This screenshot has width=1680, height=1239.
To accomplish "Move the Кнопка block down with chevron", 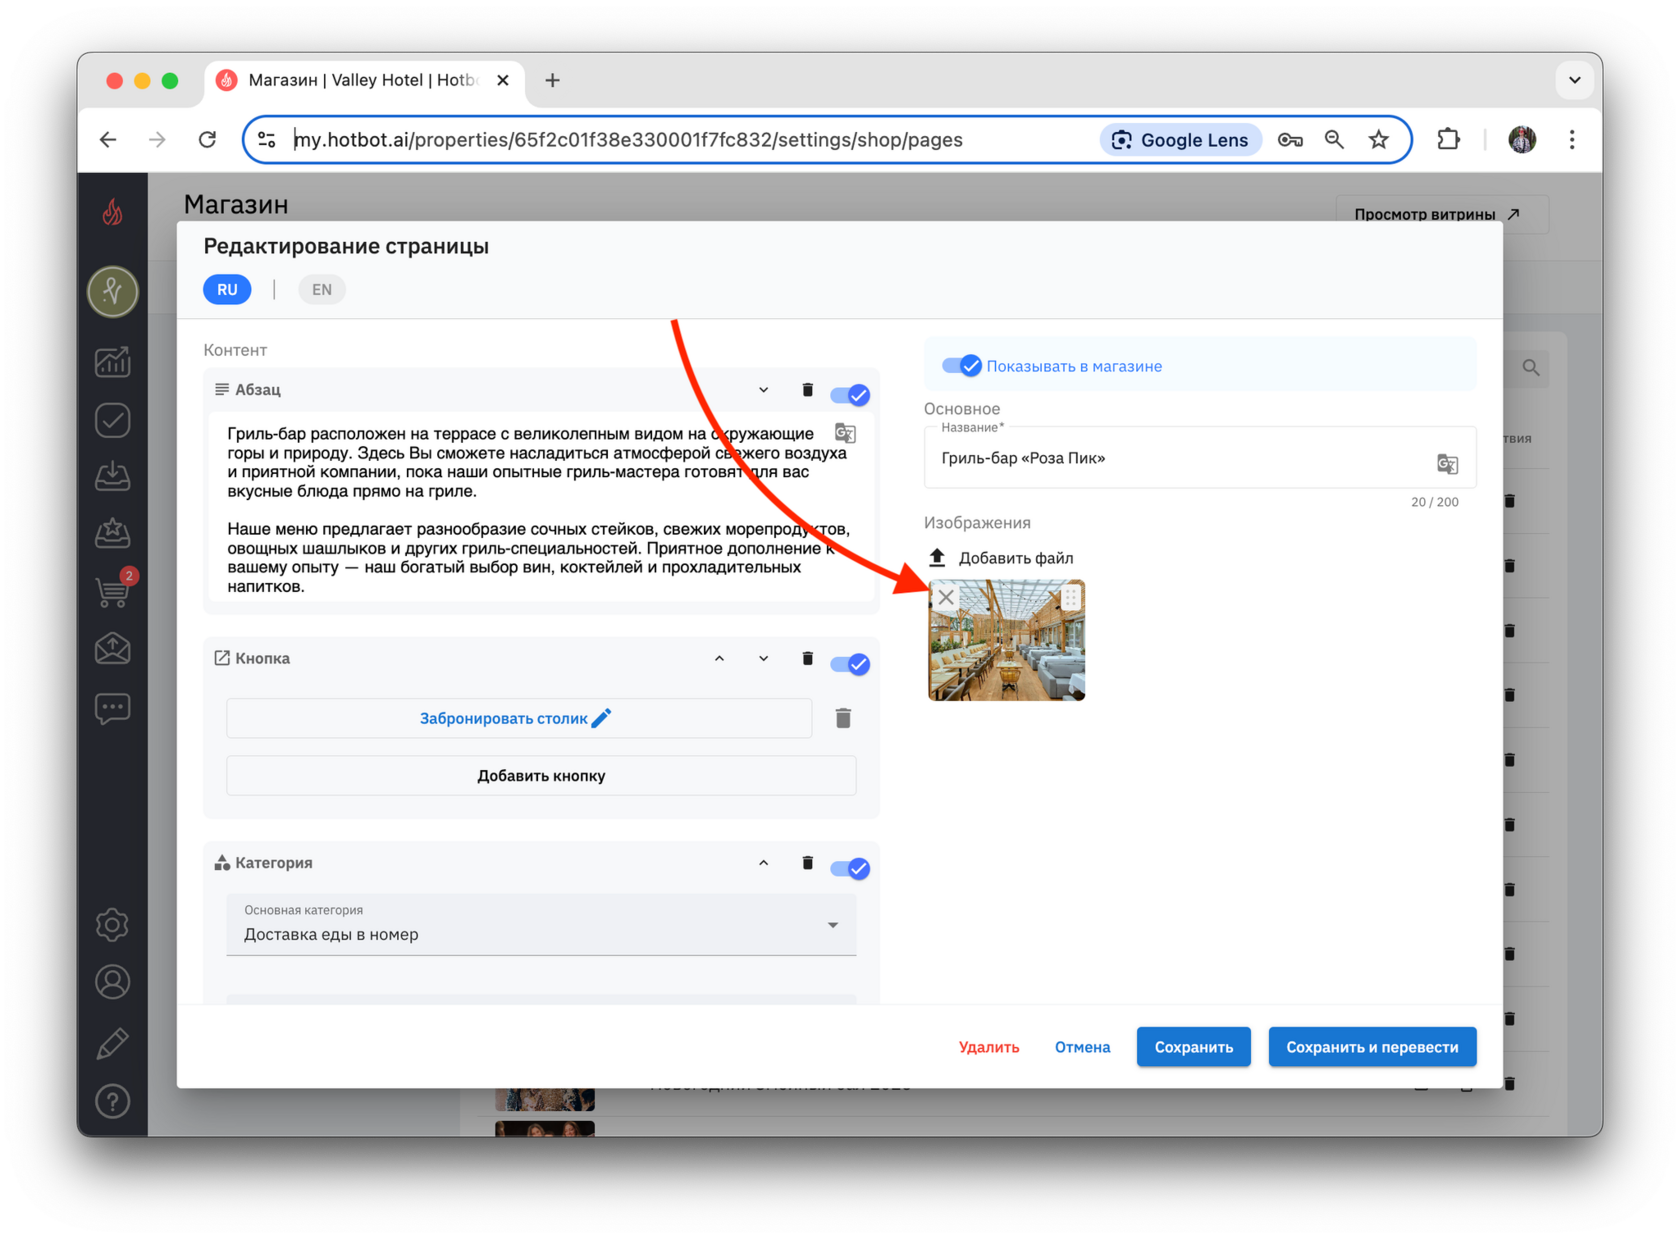I will click(763, 658).
